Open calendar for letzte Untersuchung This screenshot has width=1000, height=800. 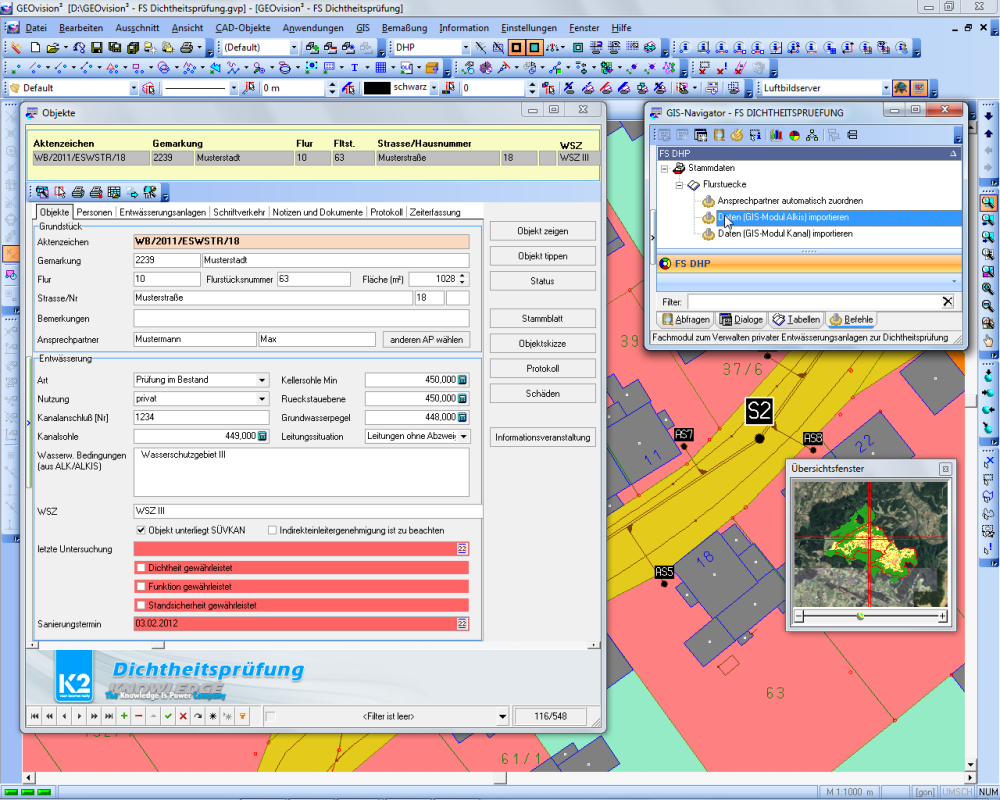pyautogui.click(x=462, y=549)
